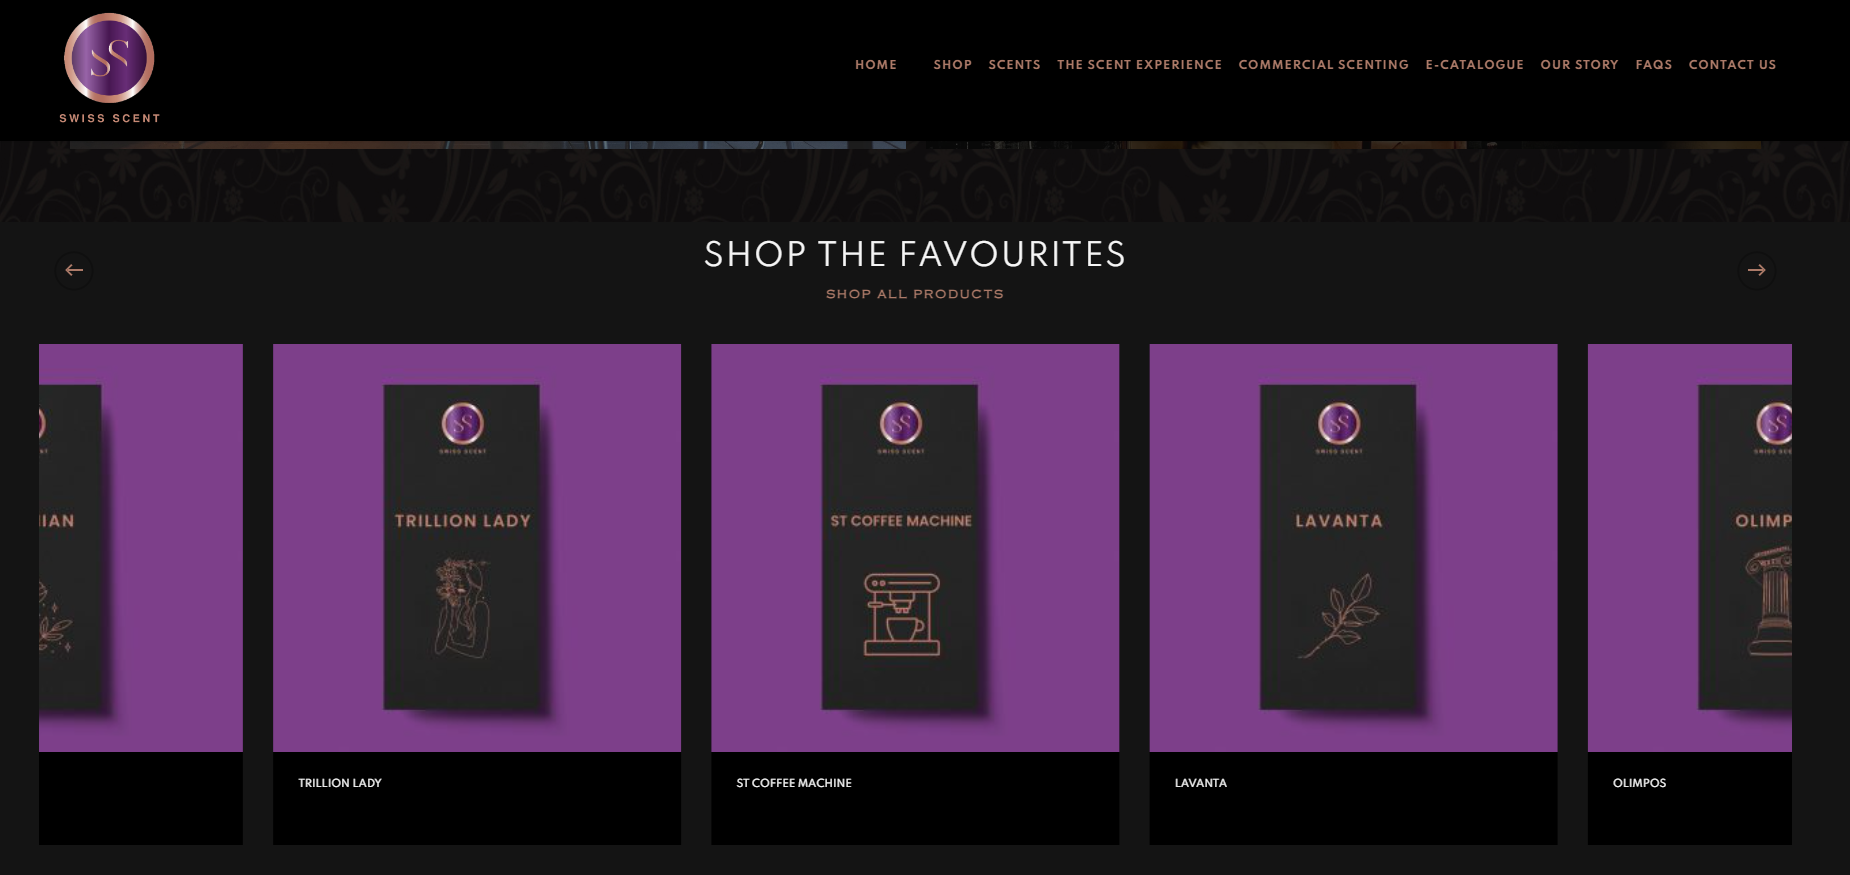1850x875 pixels.
Task: Click the Shop All Products link
Action: tap(914, 294)
